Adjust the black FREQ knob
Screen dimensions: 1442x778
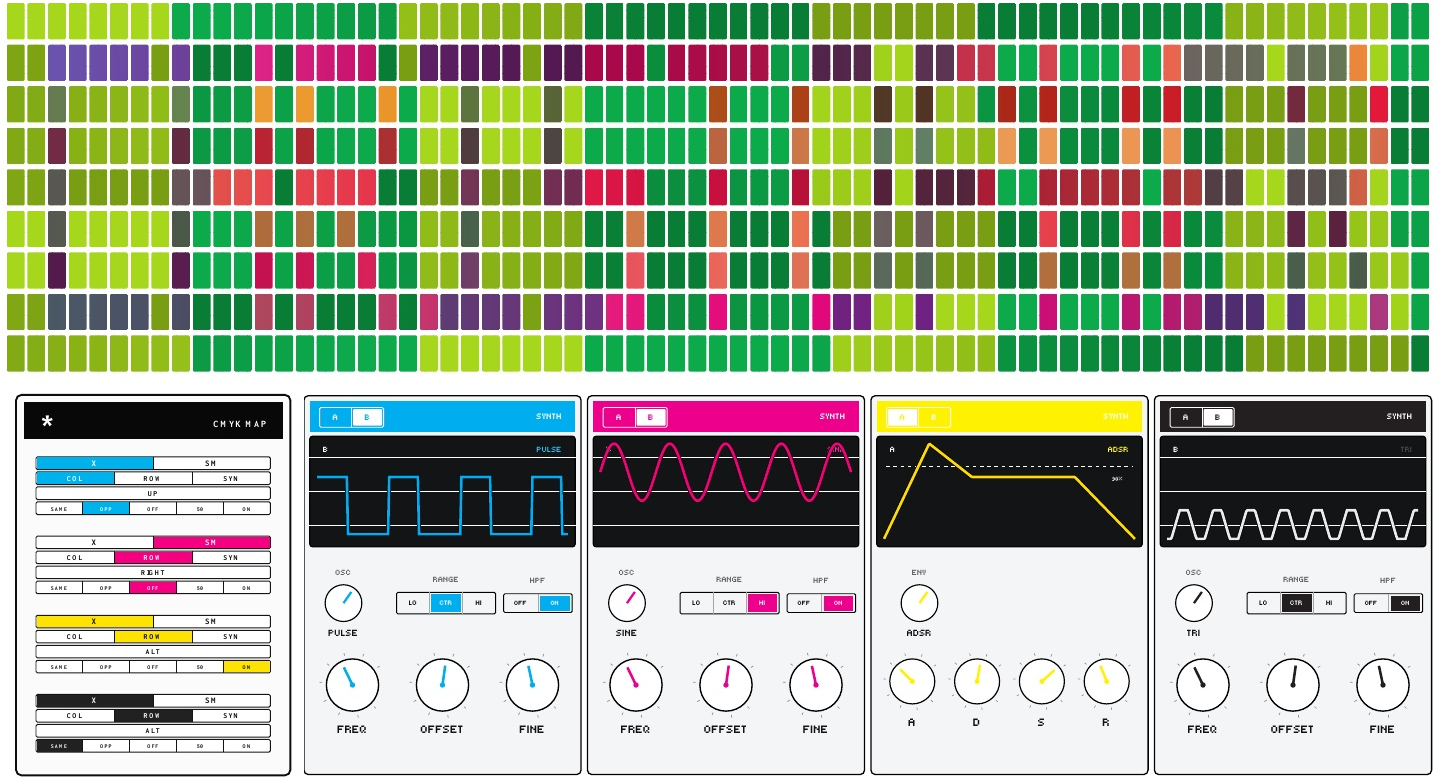[1203, 685]
